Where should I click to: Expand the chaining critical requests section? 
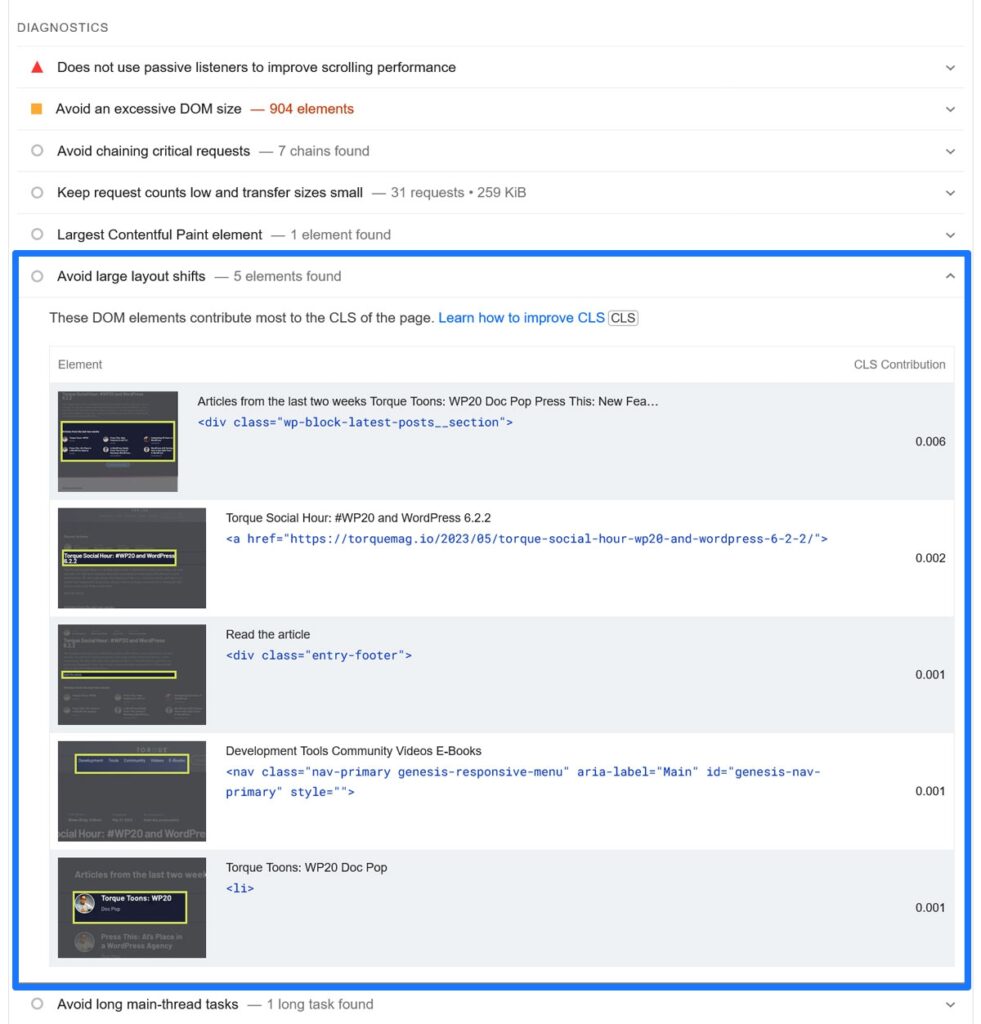(950, 151)
